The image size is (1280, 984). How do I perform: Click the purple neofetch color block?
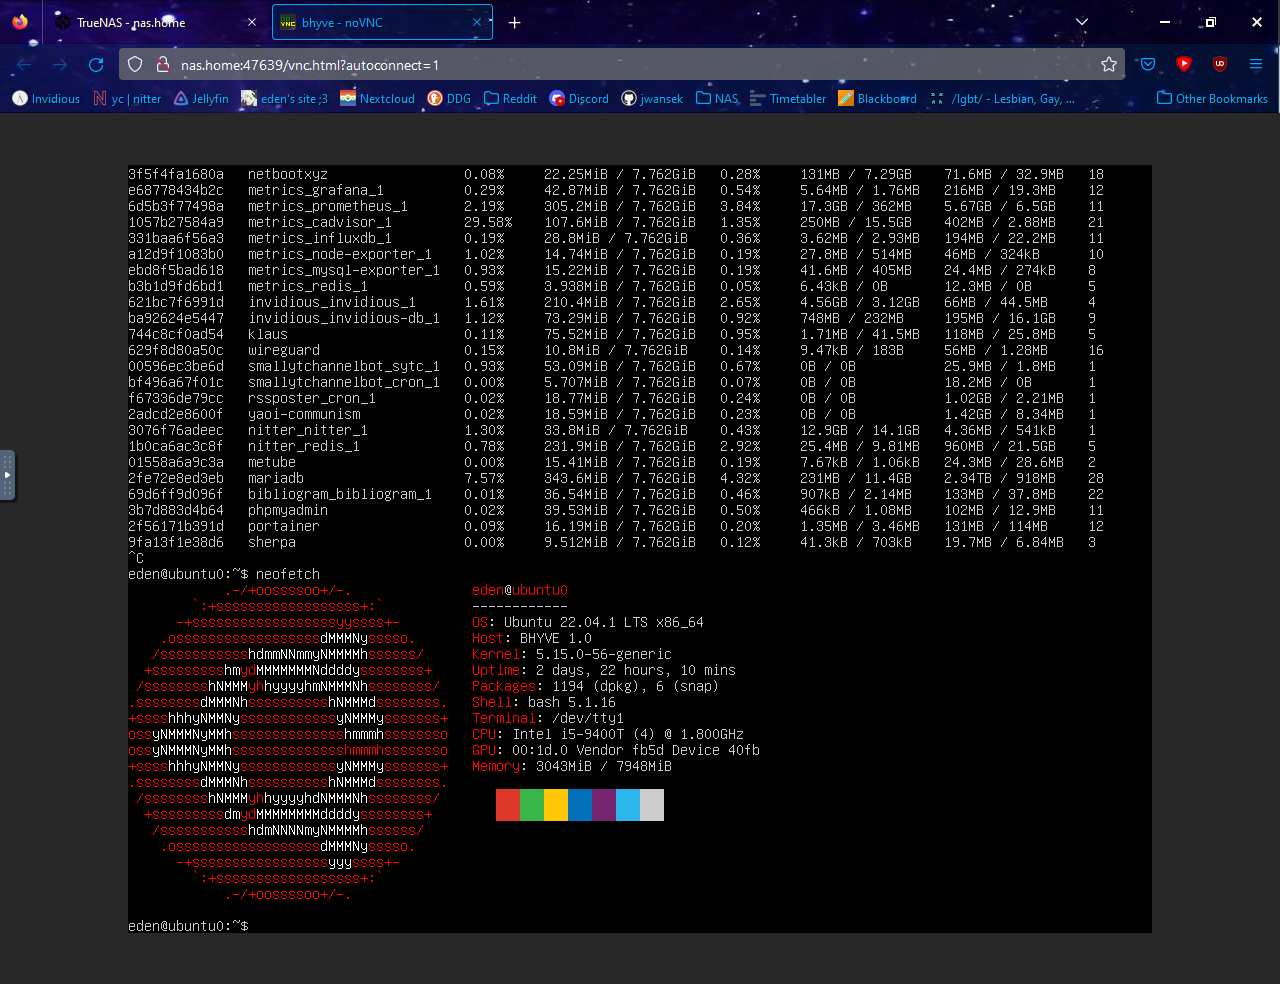point(604,805)
